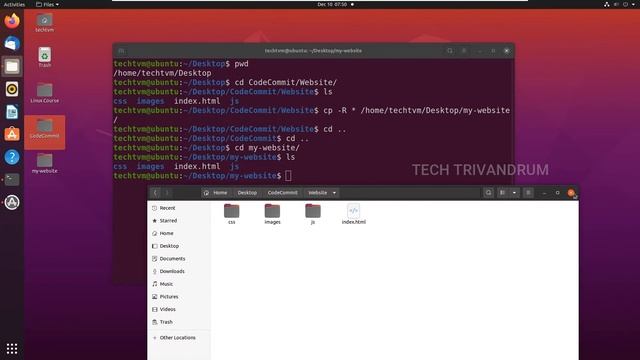The height and width of the screenshot is (360, 640).
Task: Open Desktop in the Files sidebar
Action: [179, 246]
